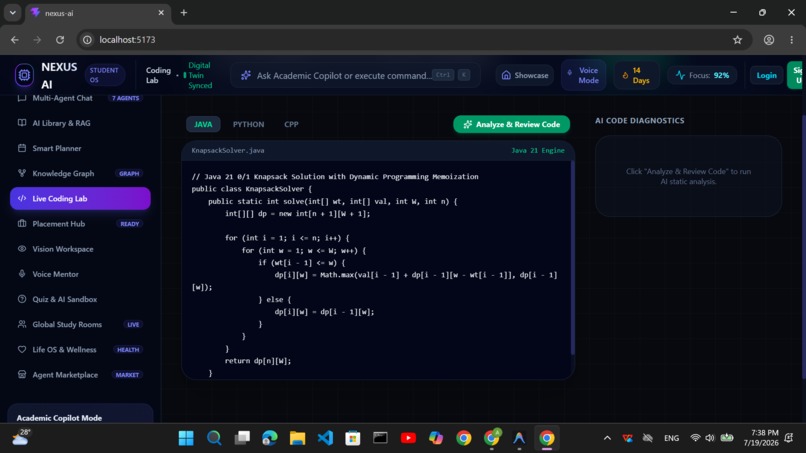
Task: Click the Login button
Action: [766, 76]
